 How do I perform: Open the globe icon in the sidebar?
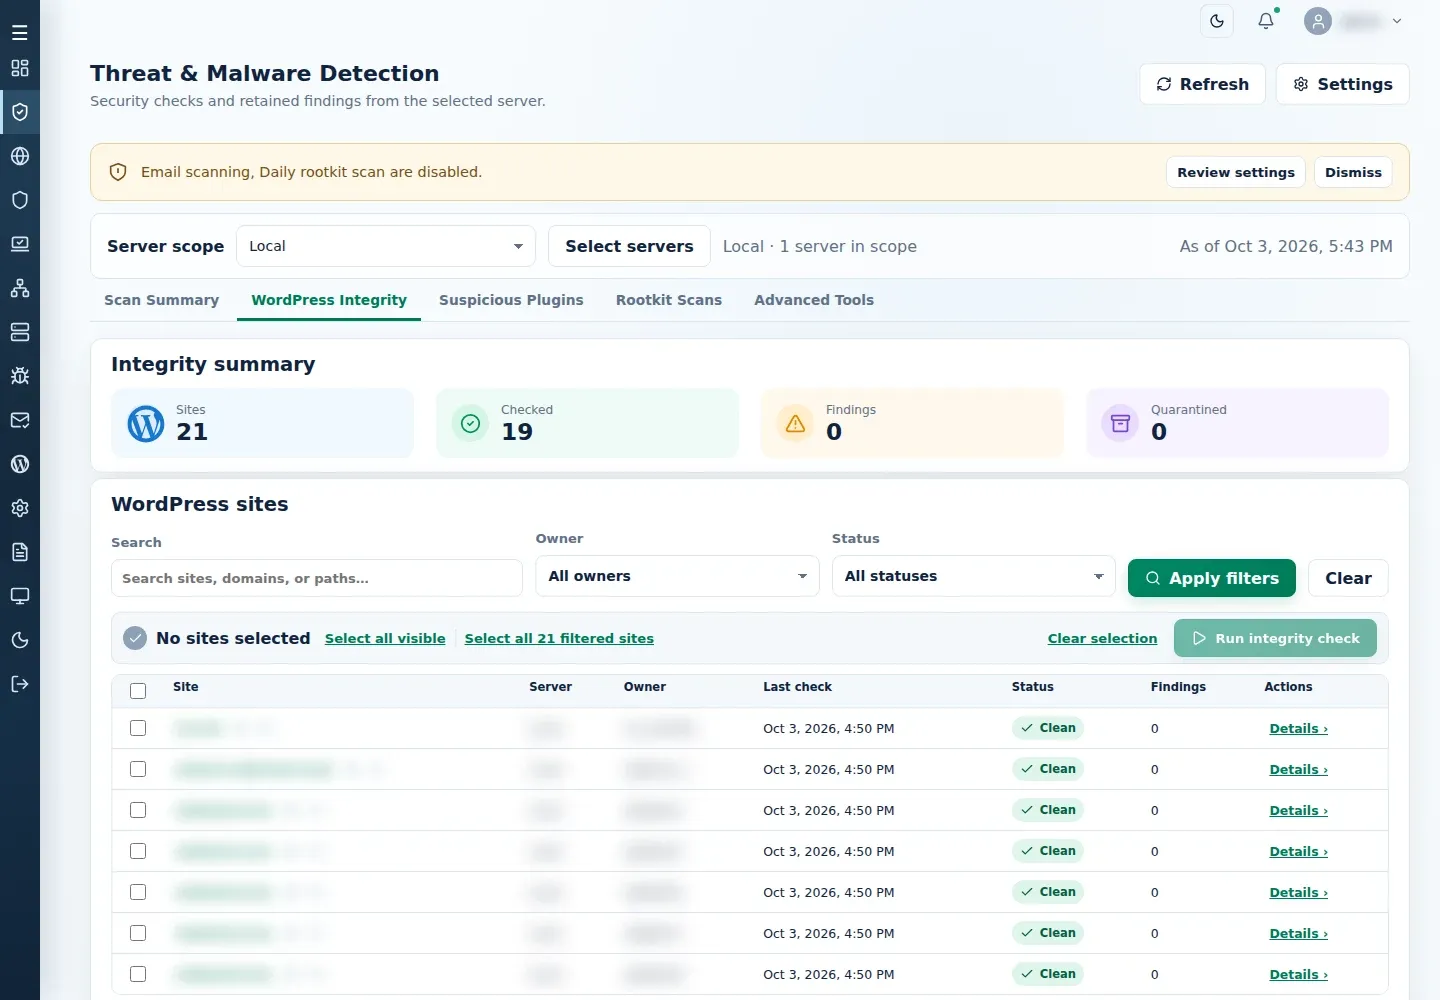pos(20,156)
